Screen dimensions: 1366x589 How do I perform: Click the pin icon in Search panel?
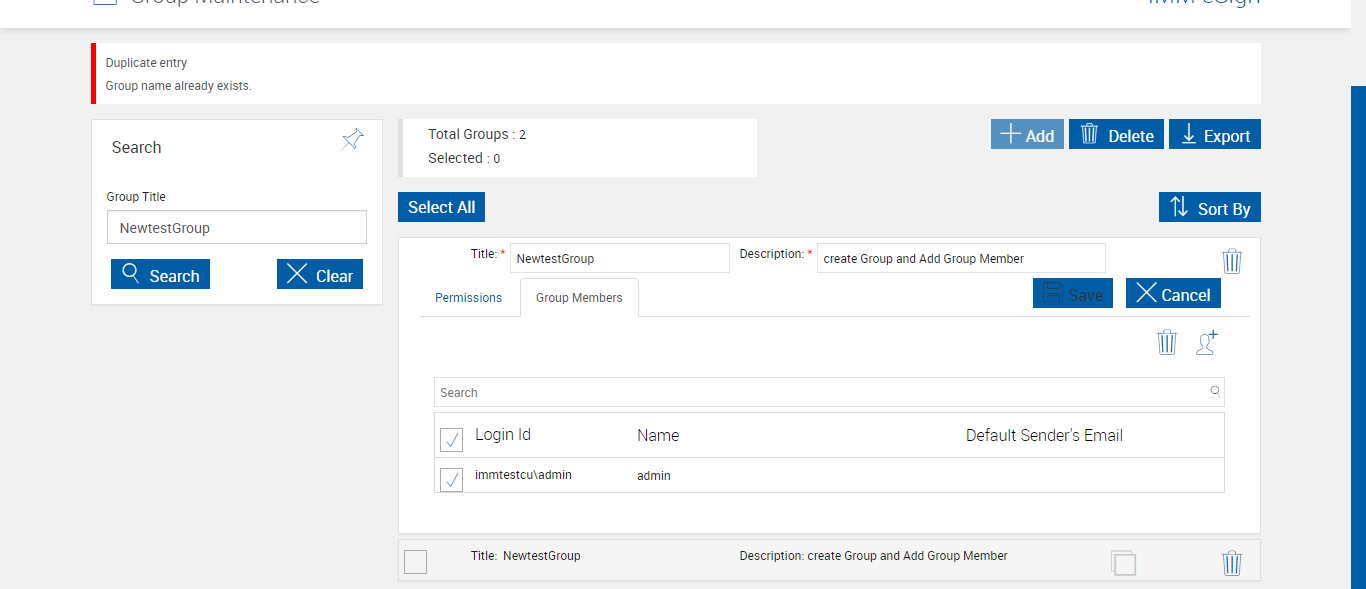tap(352, 139)
